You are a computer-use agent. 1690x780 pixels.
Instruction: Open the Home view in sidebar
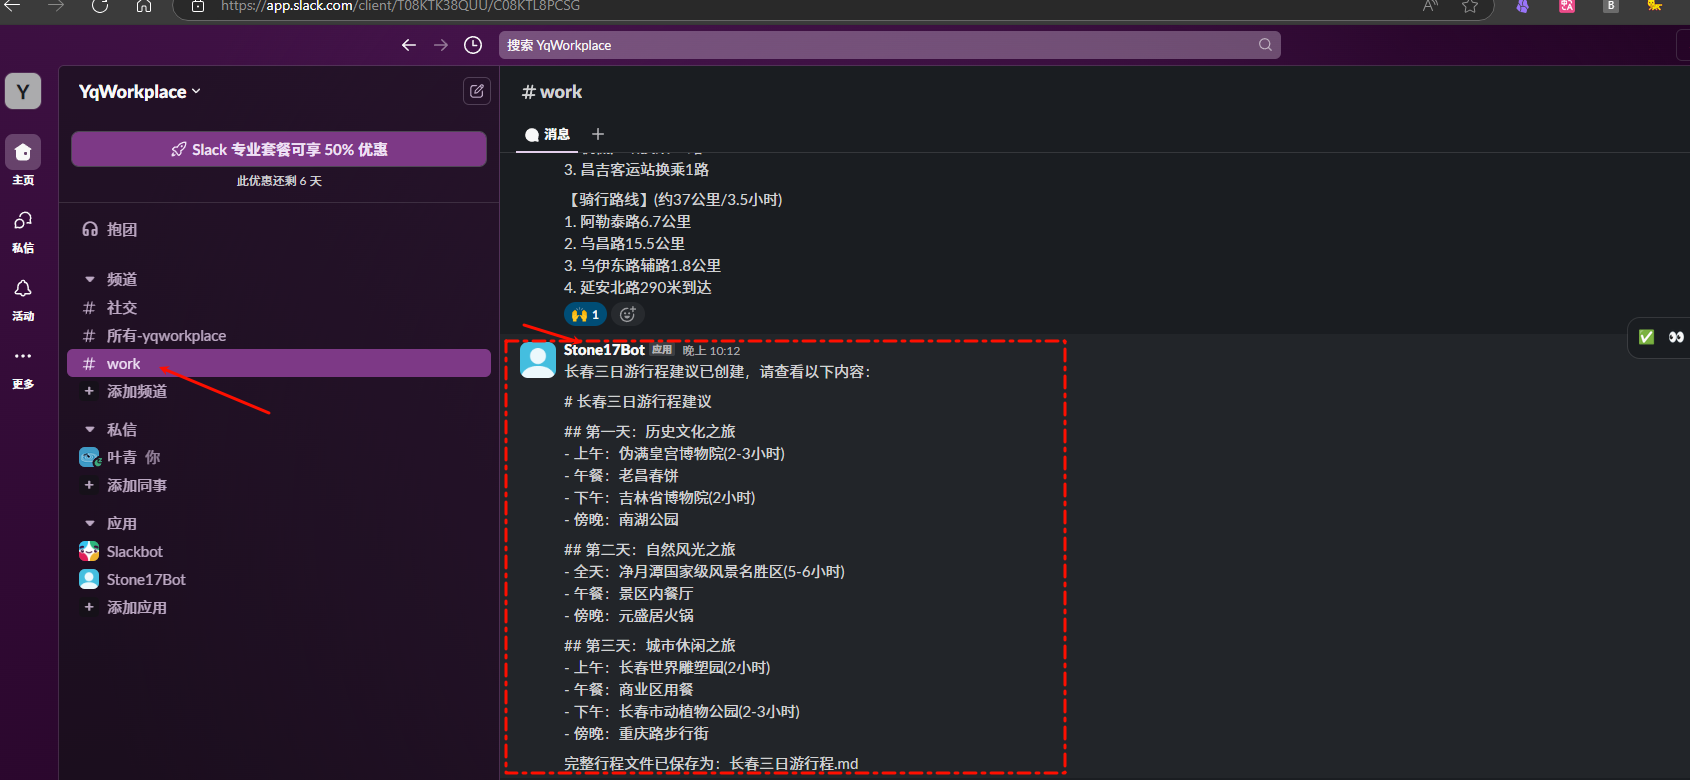23,153
